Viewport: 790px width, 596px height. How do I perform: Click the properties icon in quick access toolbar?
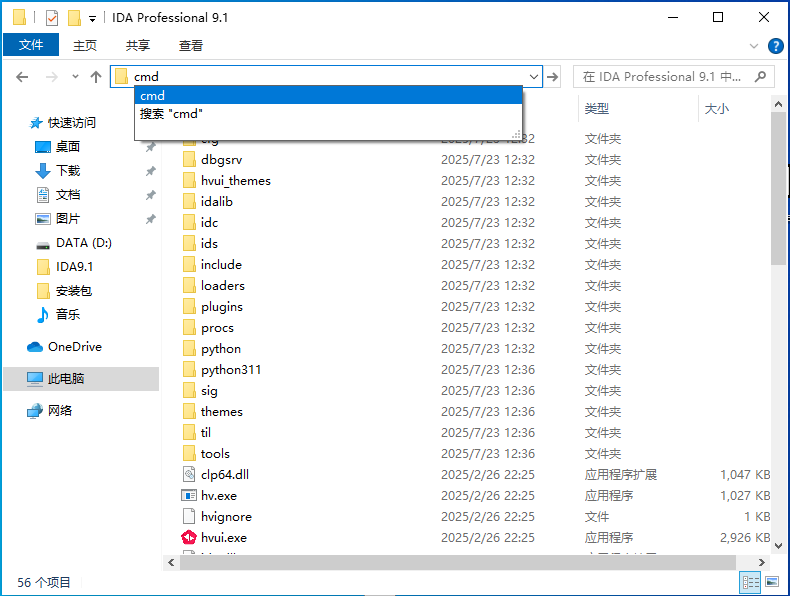[52, 18]
